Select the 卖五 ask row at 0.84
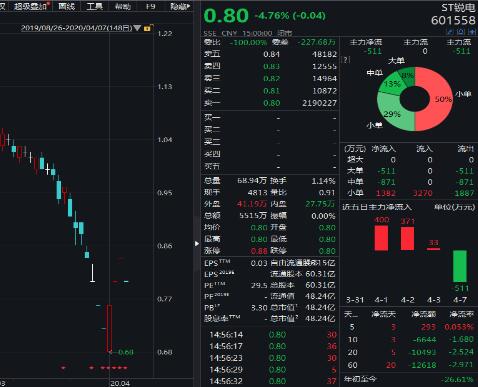This screenshot has height=387, width=478. (270, 54)
